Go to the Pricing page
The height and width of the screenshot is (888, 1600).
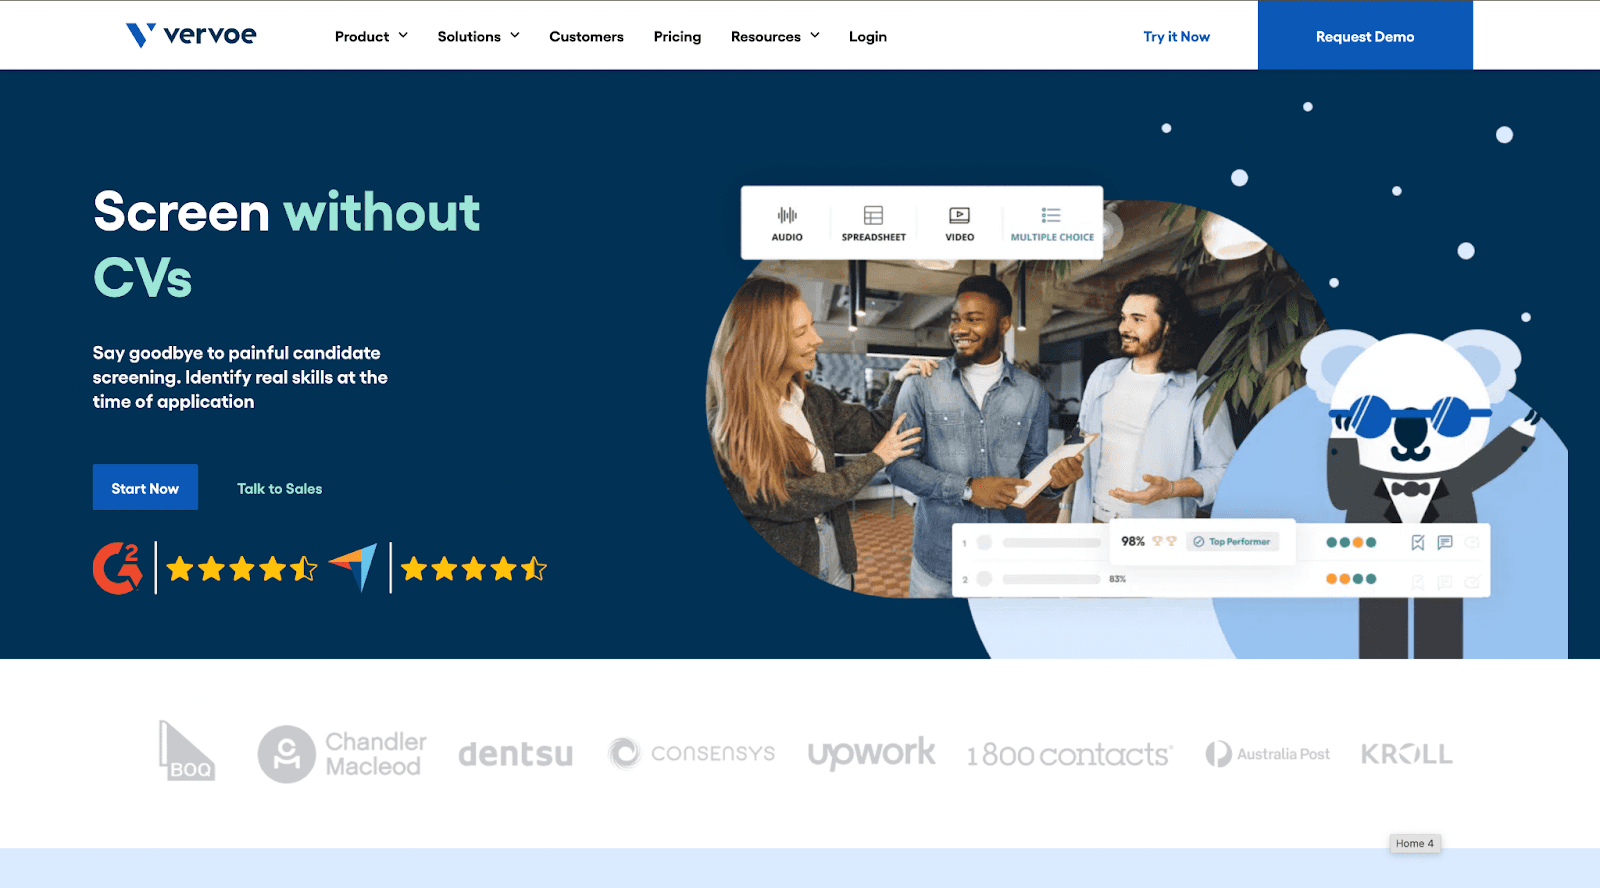[677, 37]
